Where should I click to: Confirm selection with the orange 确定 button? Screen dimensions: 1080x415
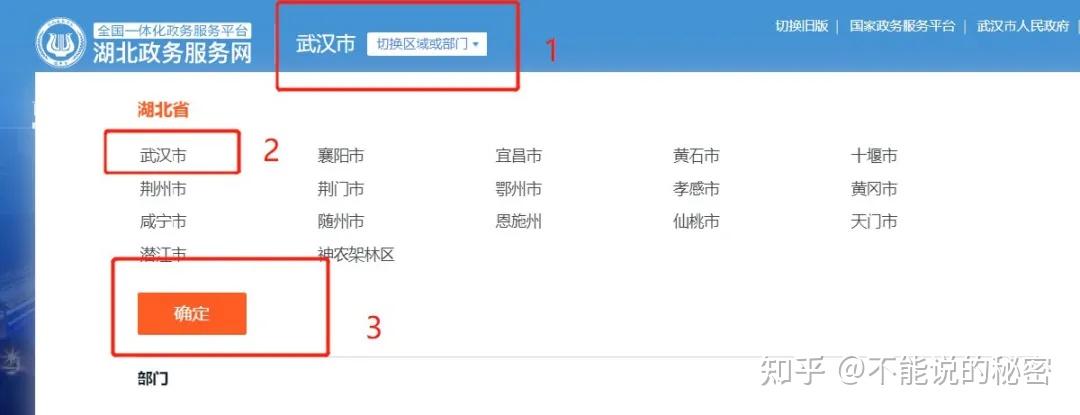(192, 314)
